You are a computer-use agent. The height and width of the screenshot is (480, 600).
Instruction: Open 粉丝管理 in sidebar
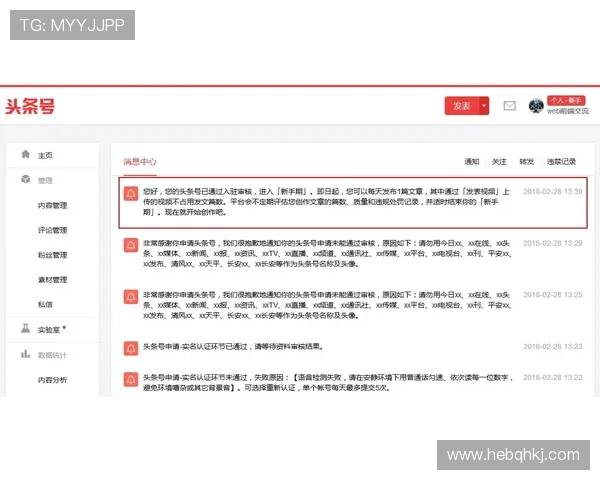pos(52,255)
